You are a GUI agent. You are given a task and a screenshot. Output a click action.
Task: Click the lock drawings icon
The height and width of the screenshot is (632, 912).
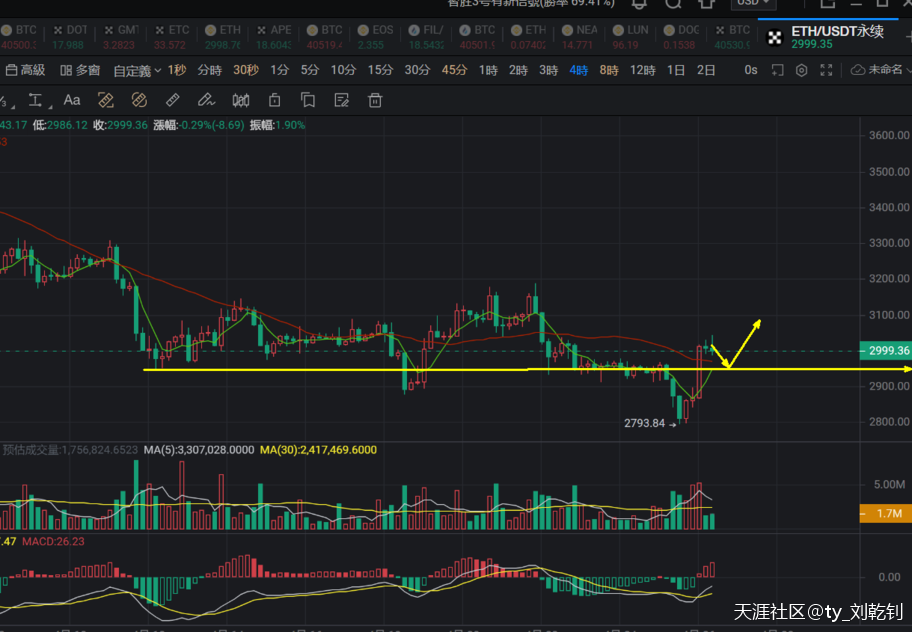[274, 100]
